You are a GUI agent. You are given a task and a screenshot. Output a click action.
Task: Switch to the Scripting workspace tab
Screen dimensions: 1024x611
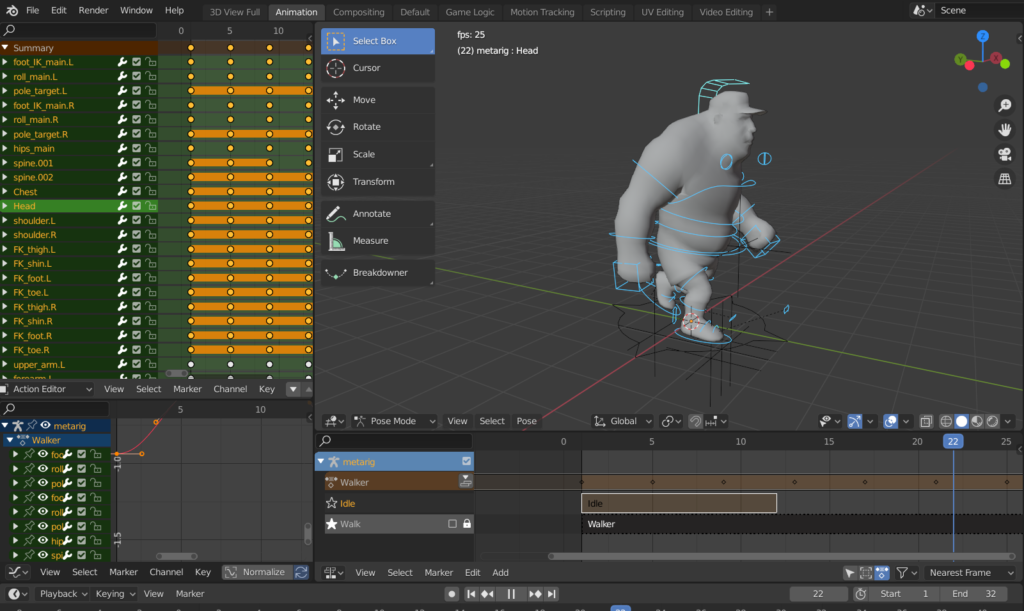(607, 12)
